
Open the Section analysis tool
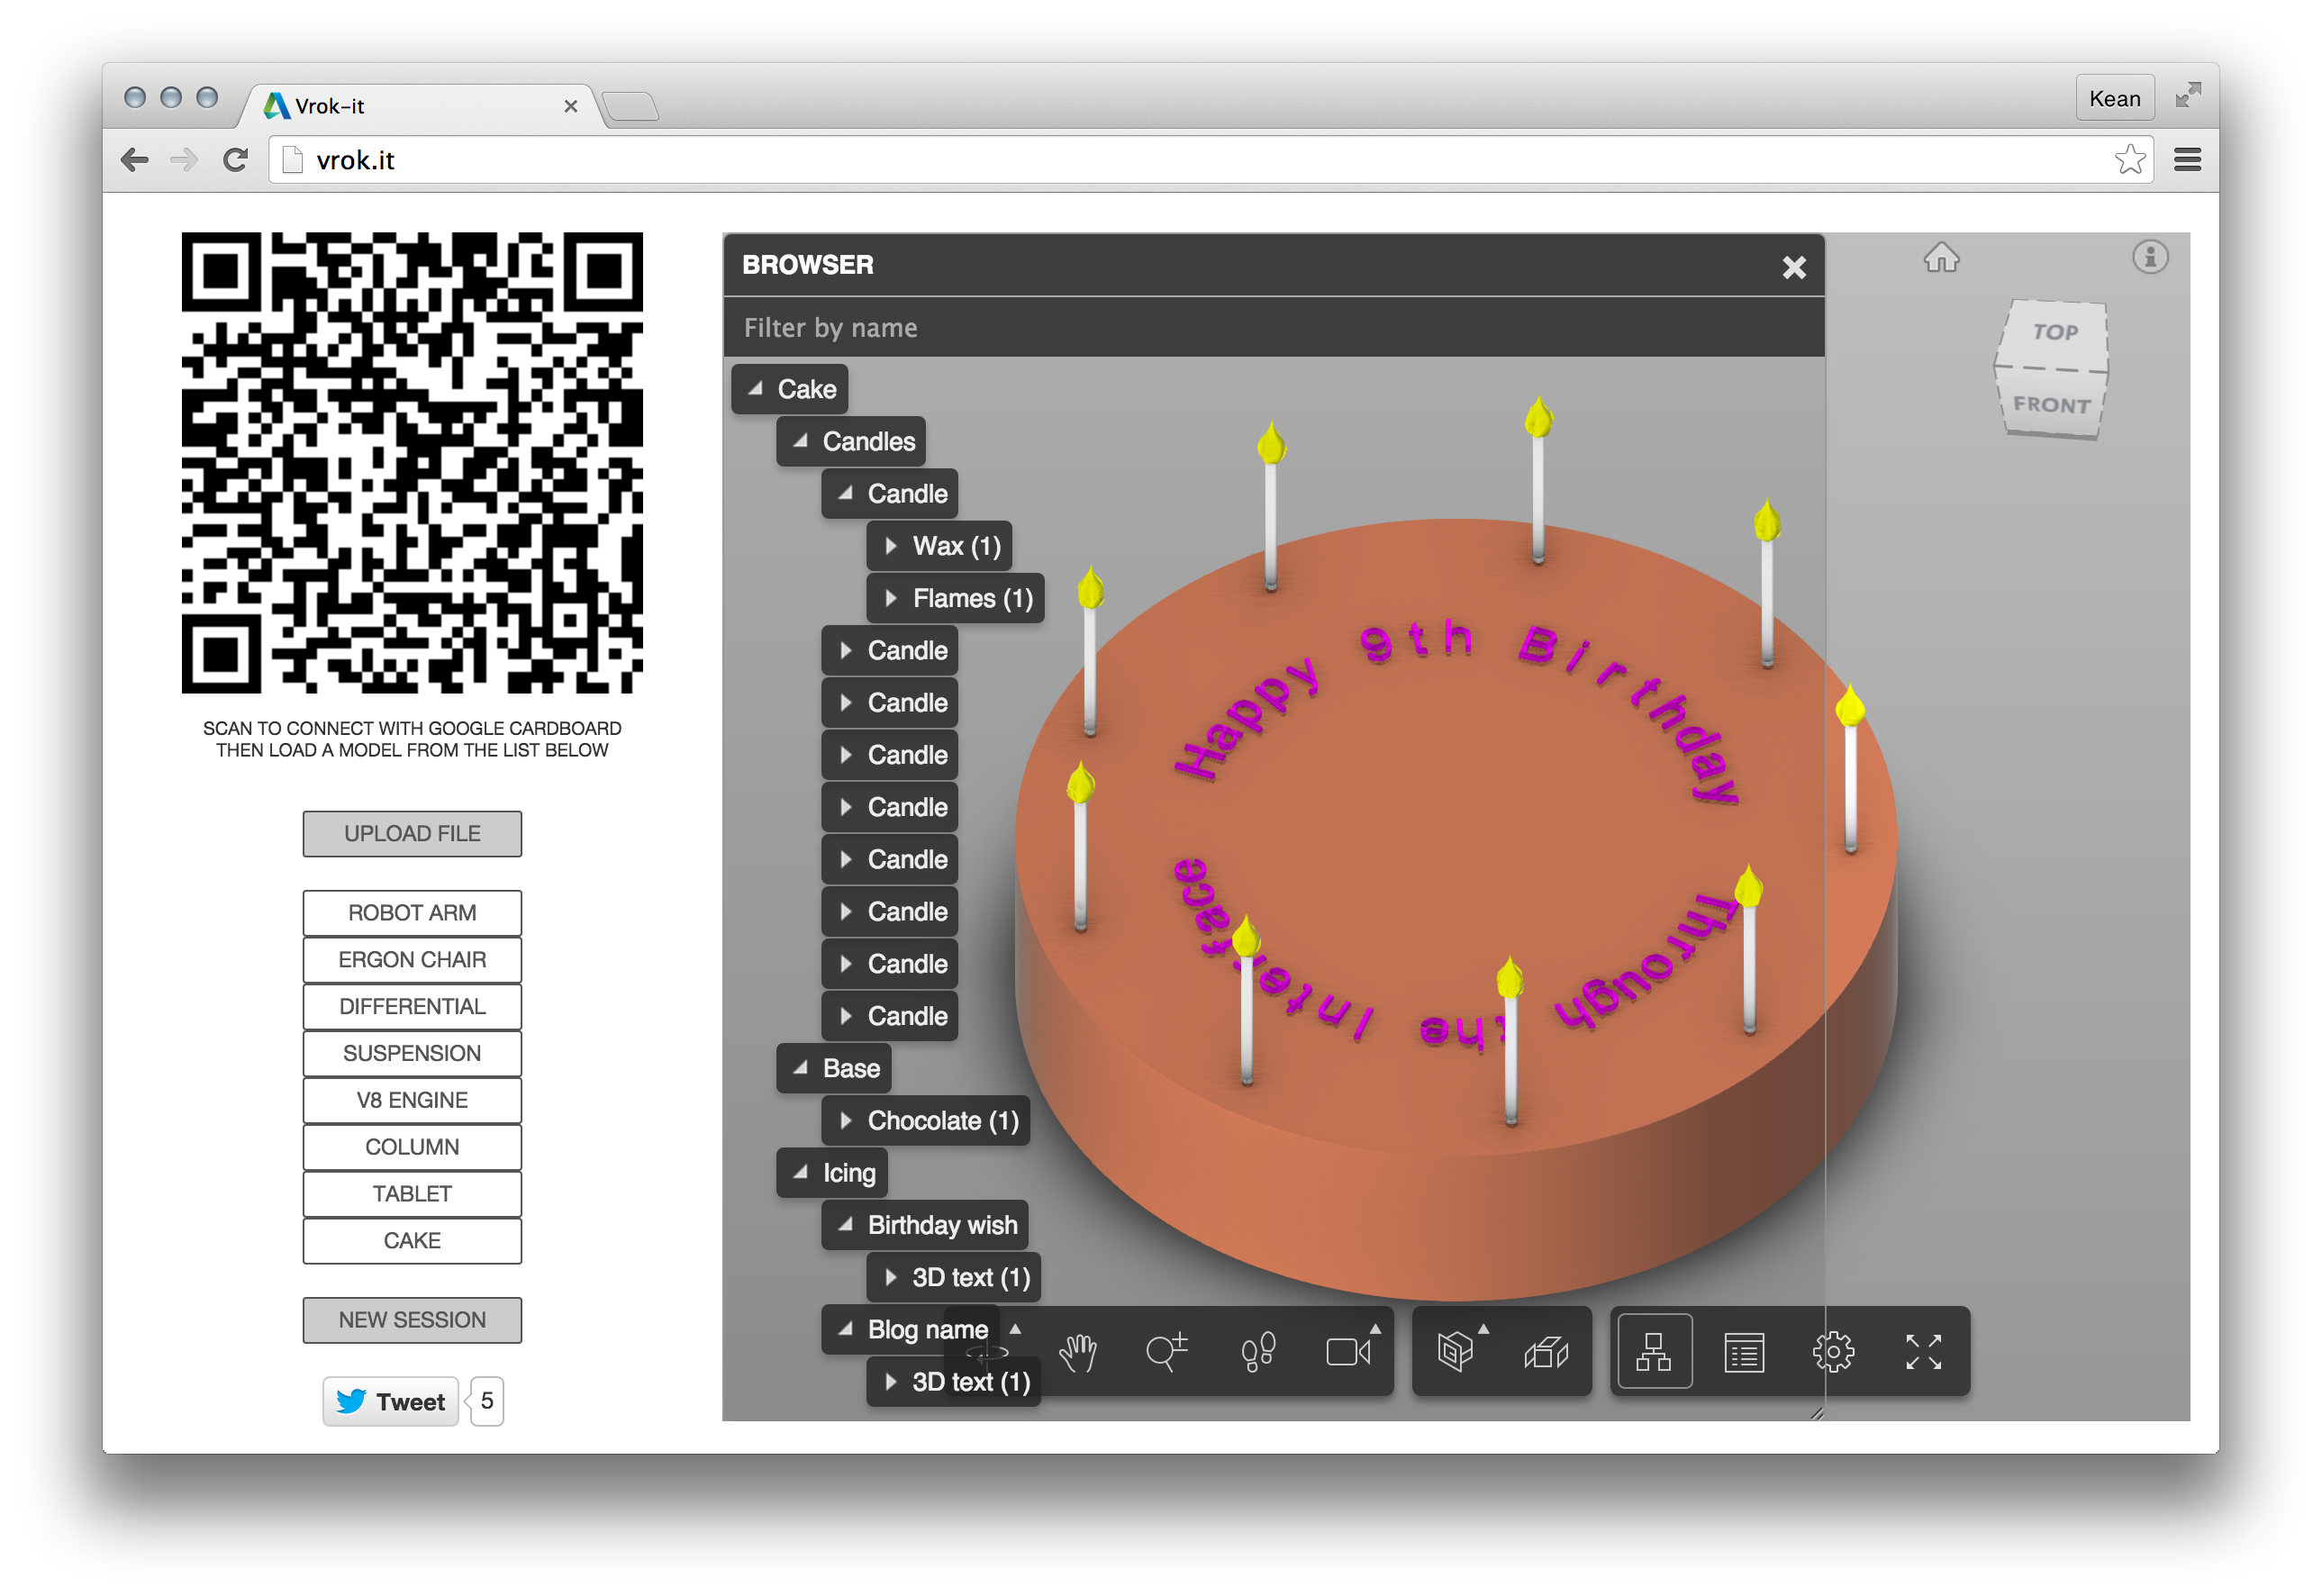coord(1456,1353)
